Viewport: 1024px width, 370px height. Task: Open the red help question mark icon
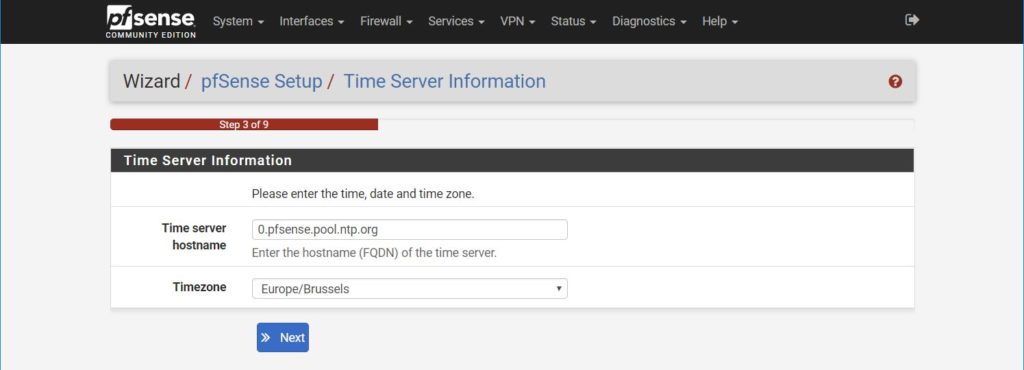[x=895, y=82]
